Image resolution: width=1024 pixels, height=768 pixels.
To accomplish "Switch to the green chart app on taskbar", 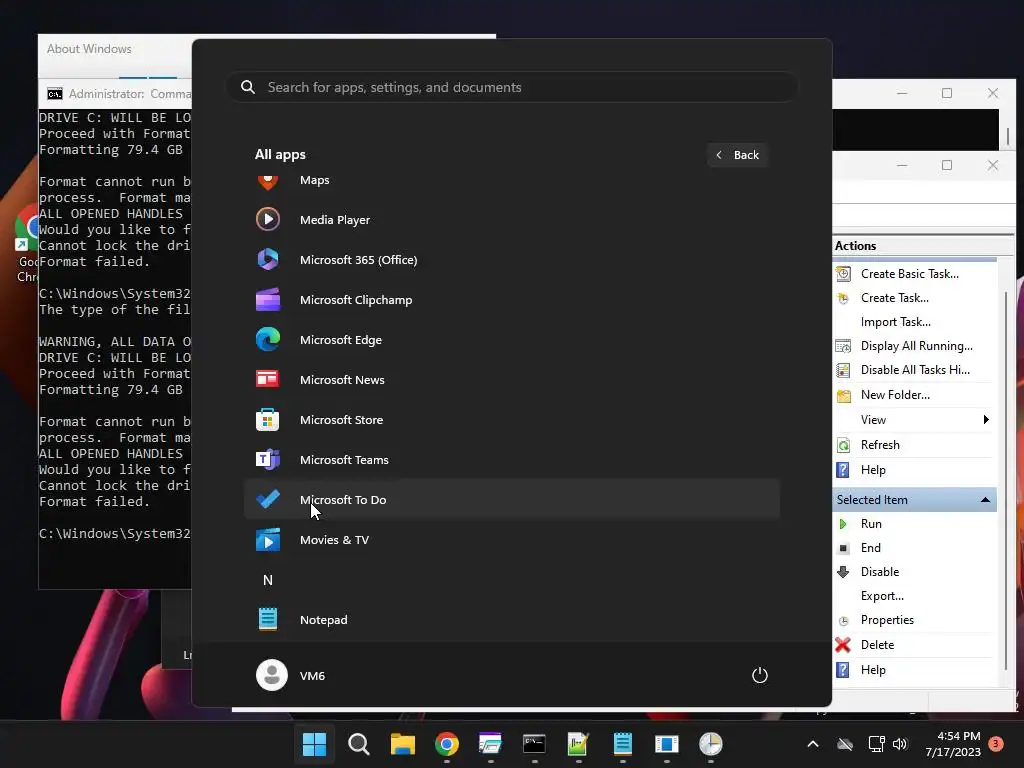I will point(578,744).
